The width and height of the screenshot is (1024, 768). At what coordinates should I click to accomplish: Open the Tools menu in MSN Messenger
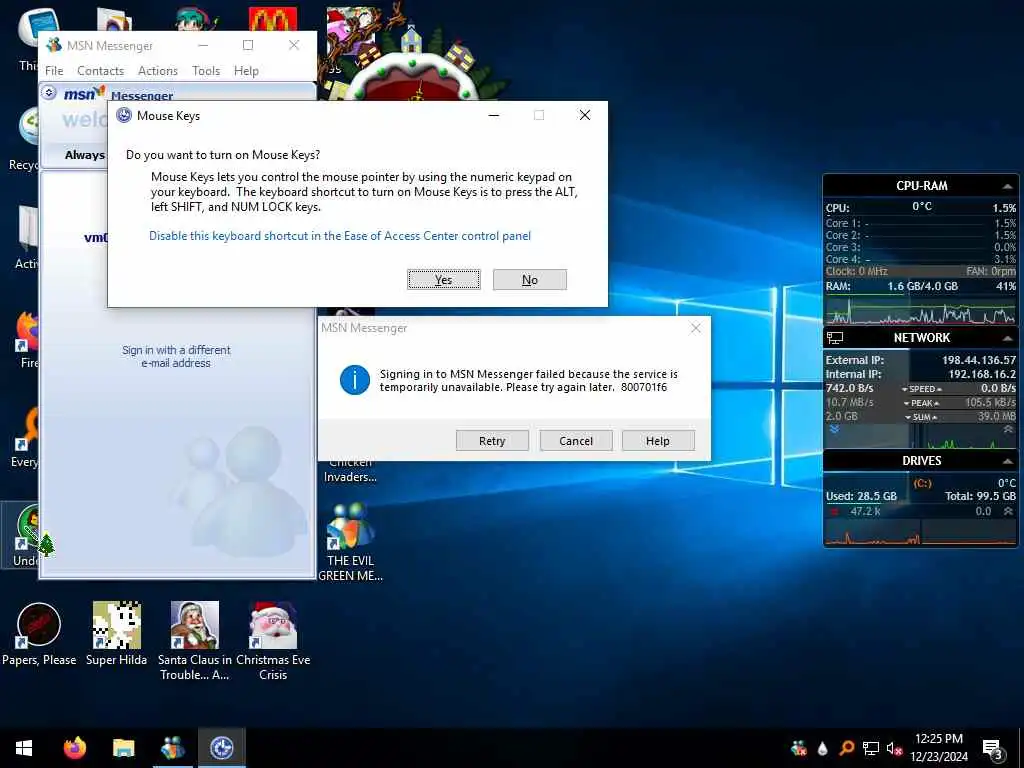coord(206,71)
